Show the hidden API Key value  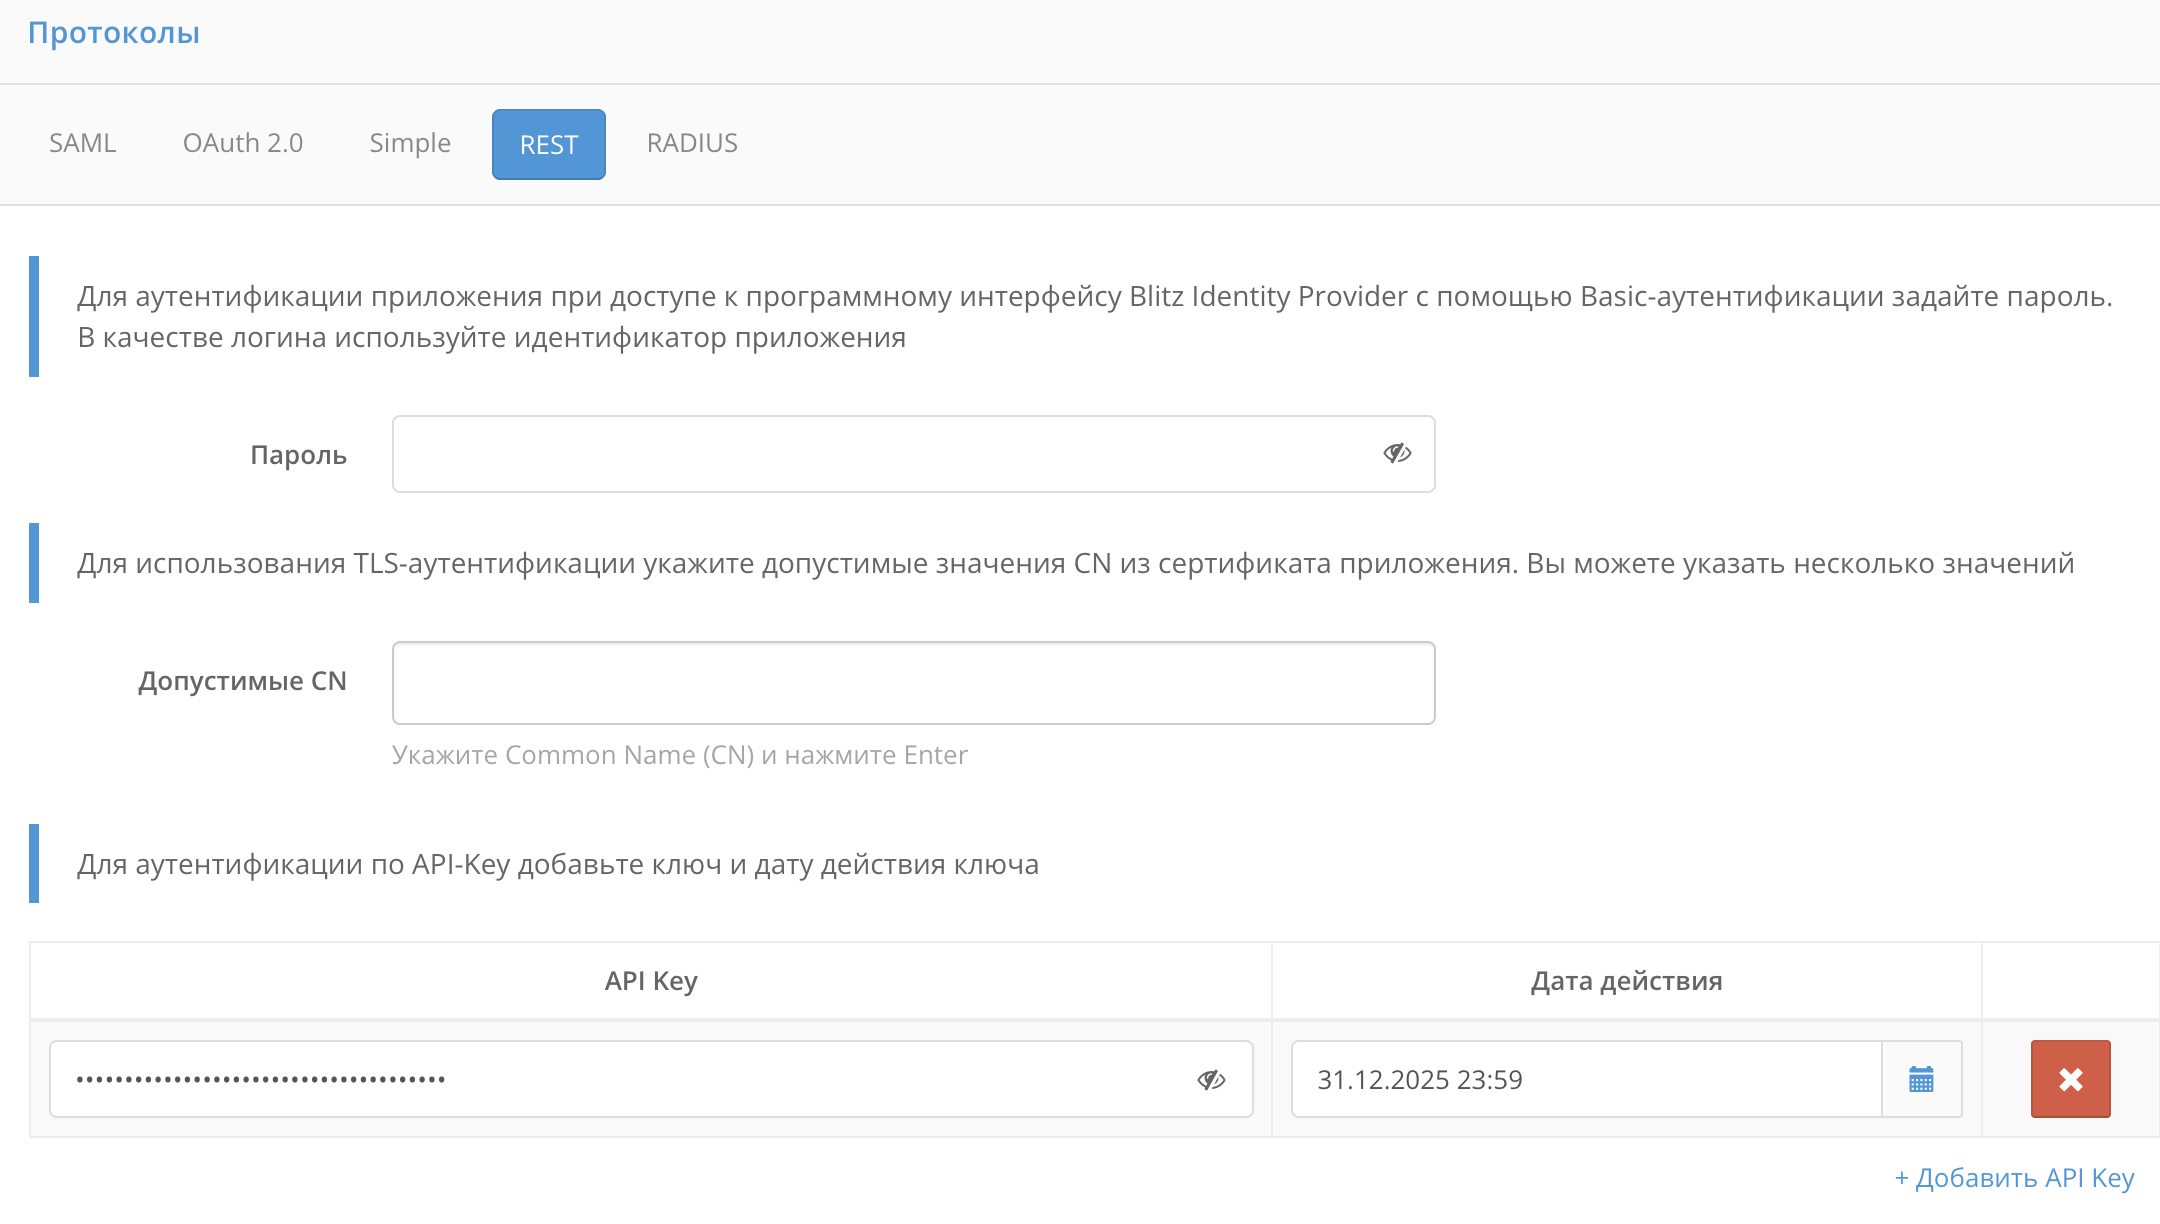point(1211,1080)
